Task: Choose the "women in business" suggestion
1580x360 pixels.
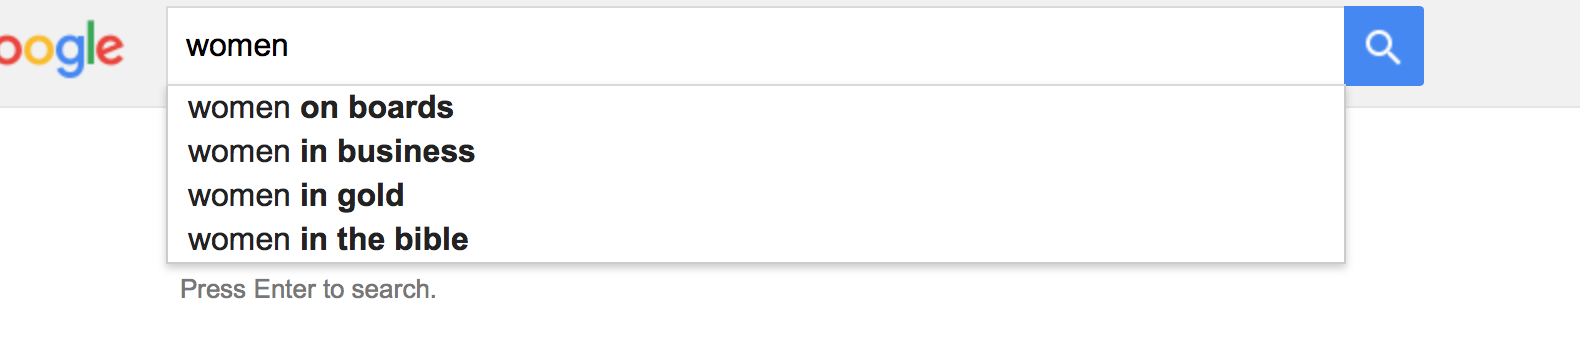Action: click(755, 151)
